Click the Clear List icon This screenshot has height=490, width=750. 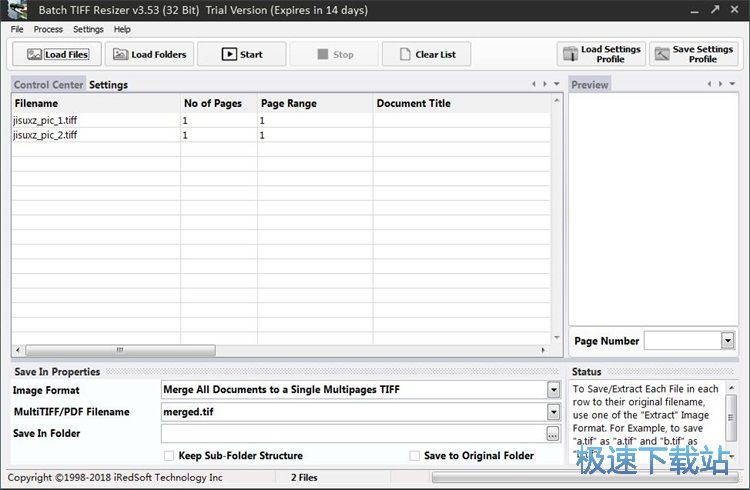pos(401,55)
